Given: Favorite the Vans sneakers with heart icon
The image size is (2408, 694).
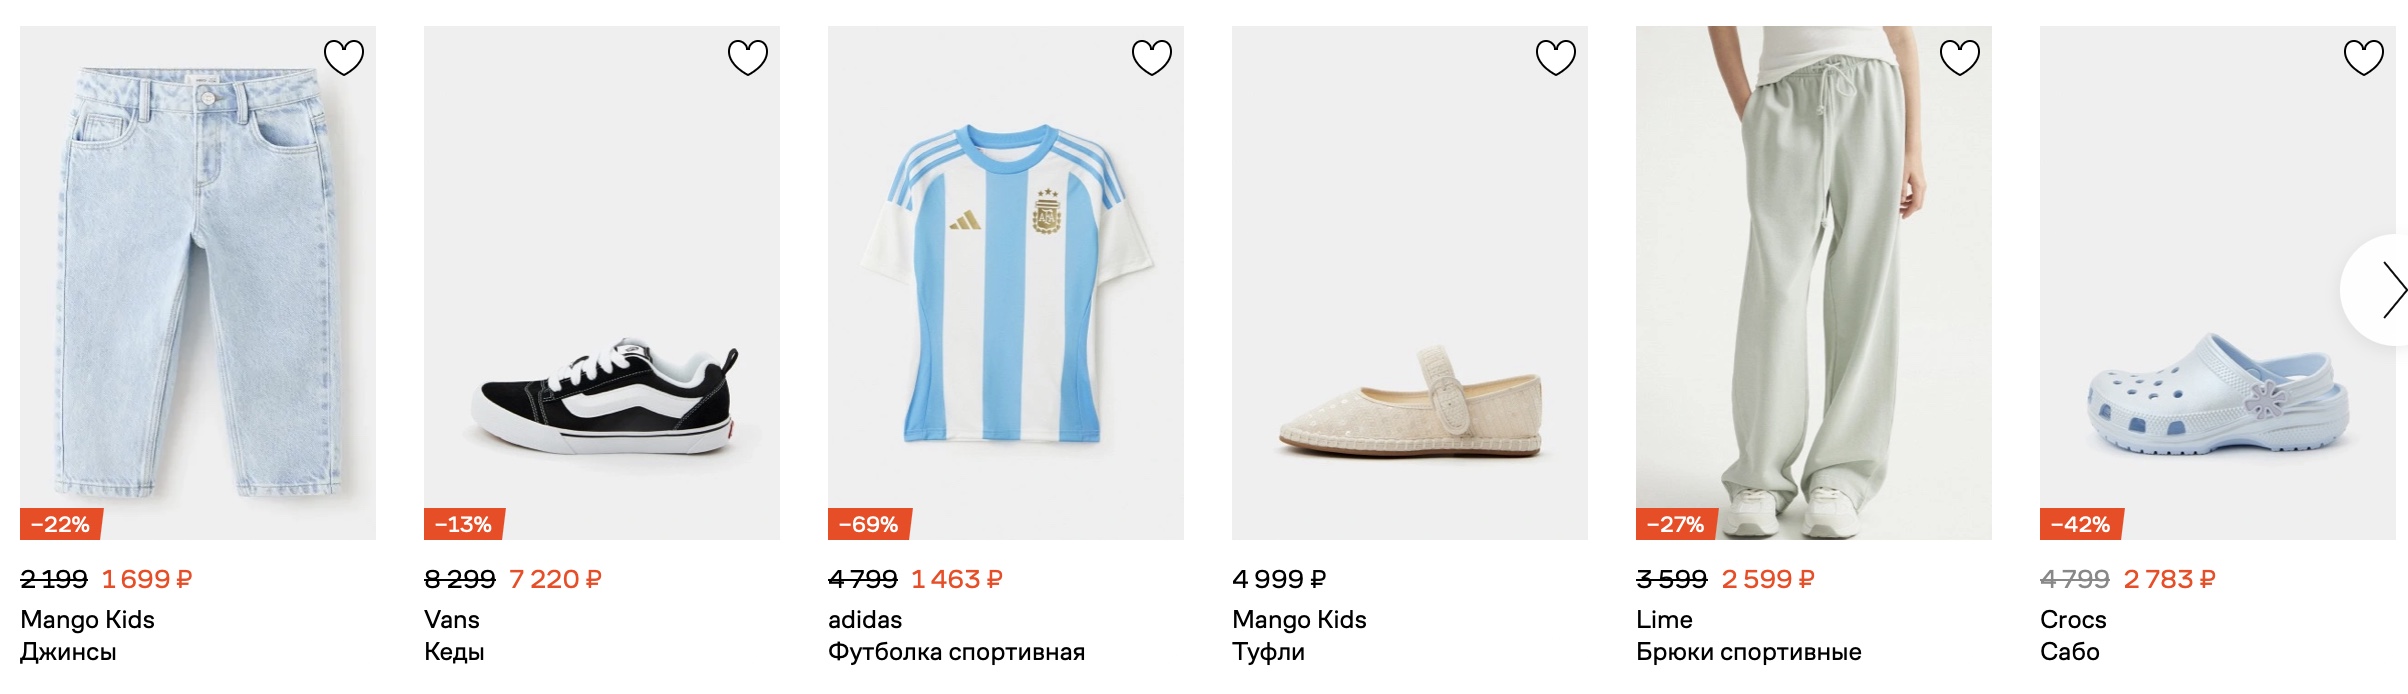Looking at the screenshot, I should pyautogui.click(x=748, y=58).
